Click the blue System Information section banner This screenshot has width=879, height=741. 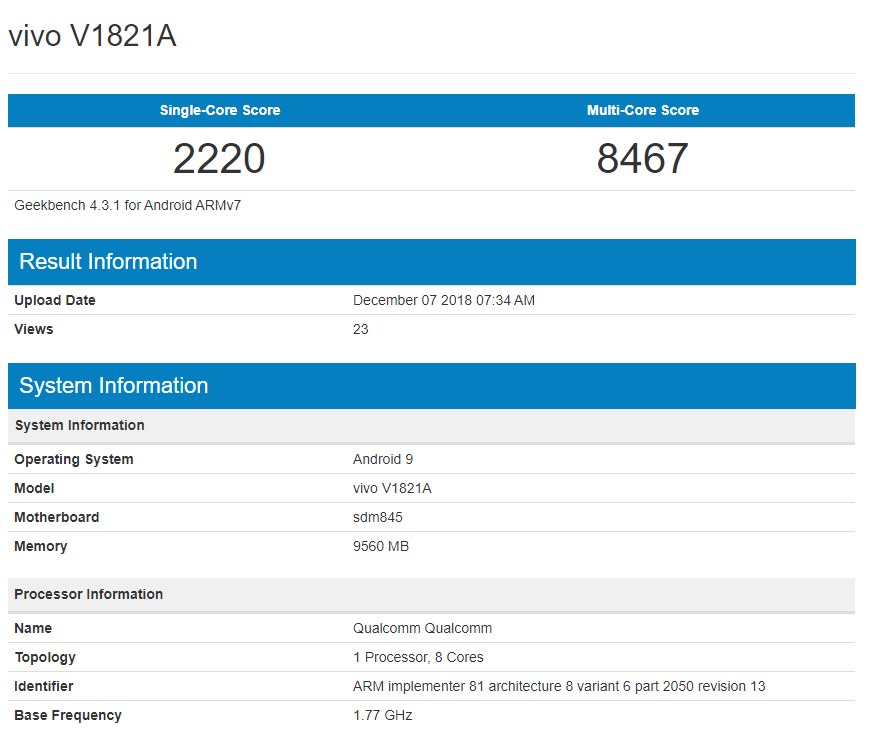432,386
